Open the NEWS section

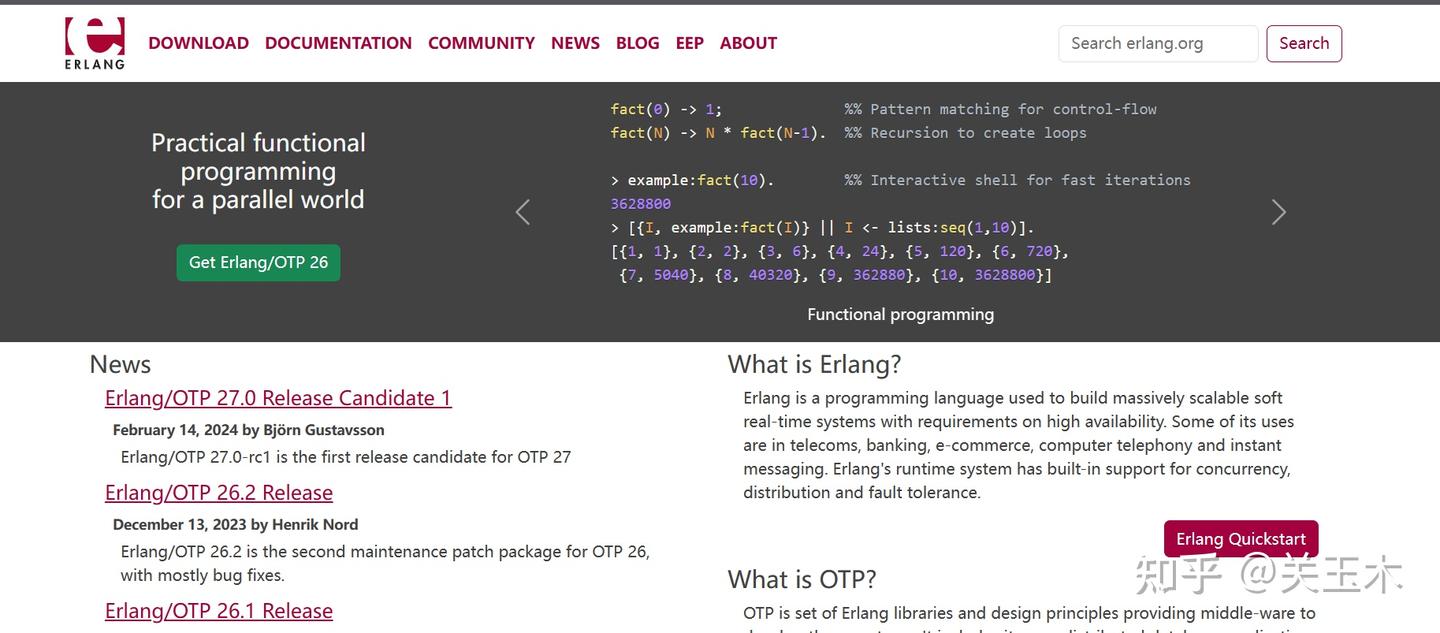(575, 43)
